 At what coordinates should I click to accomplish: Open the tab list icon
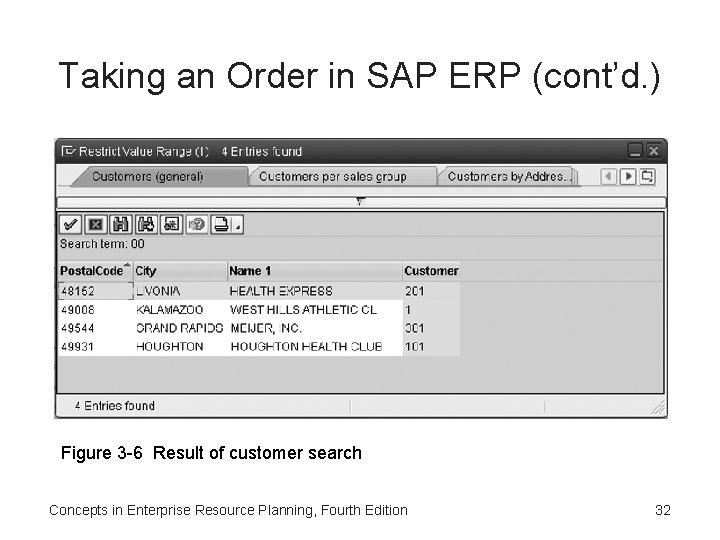pyautogui.click(x=647, y=177)
